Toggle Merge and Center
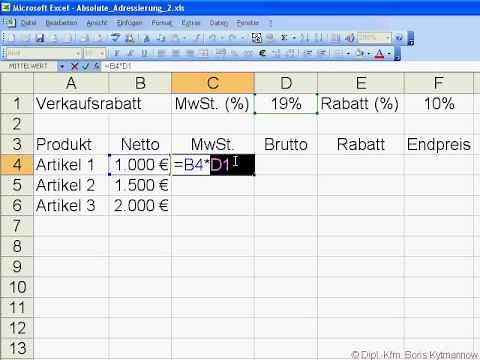480x360 pixels. [204, 53]
